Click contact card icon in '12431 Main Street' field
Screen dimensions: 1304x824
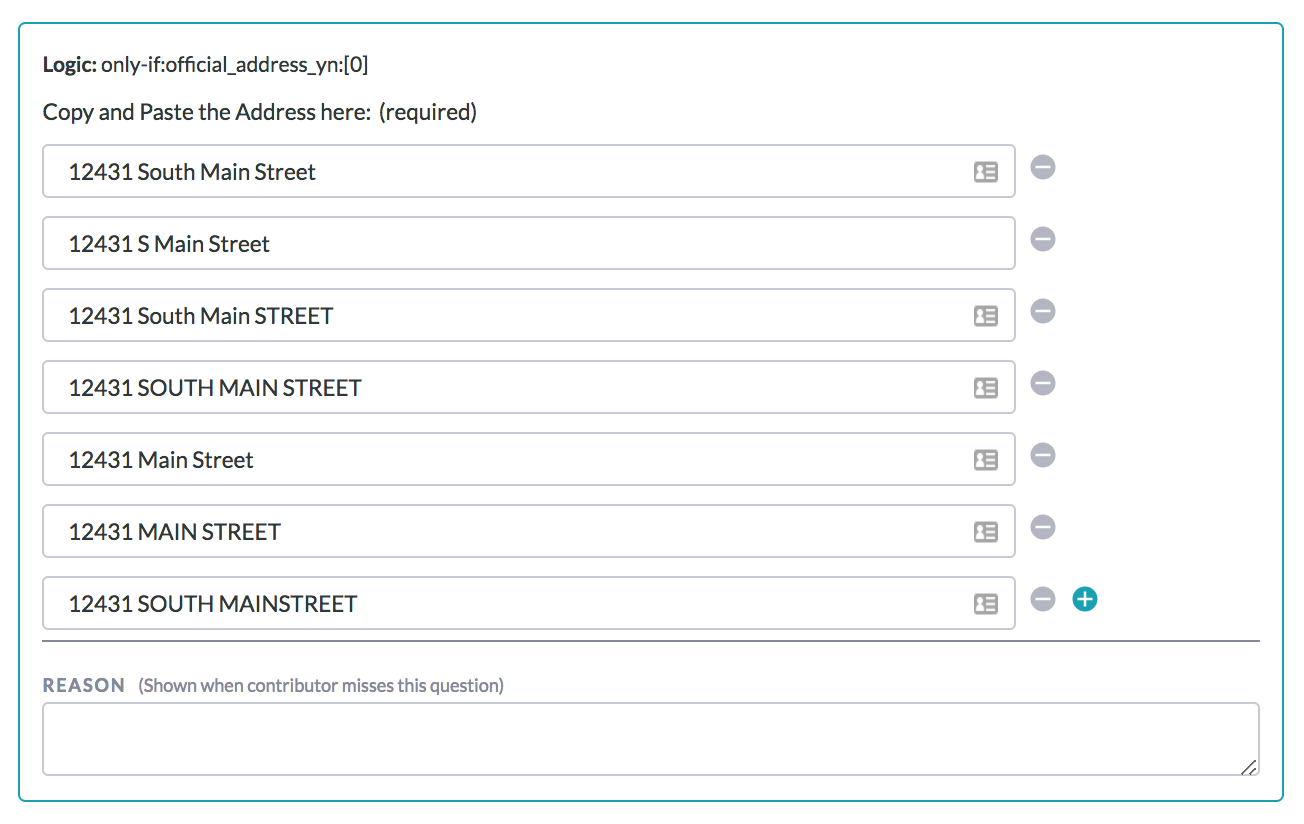click(986, 460)
